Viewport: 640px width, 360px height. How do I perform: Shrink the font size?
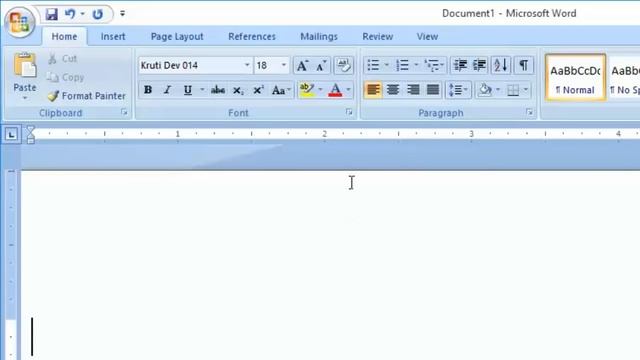click(x=321, y=65)
